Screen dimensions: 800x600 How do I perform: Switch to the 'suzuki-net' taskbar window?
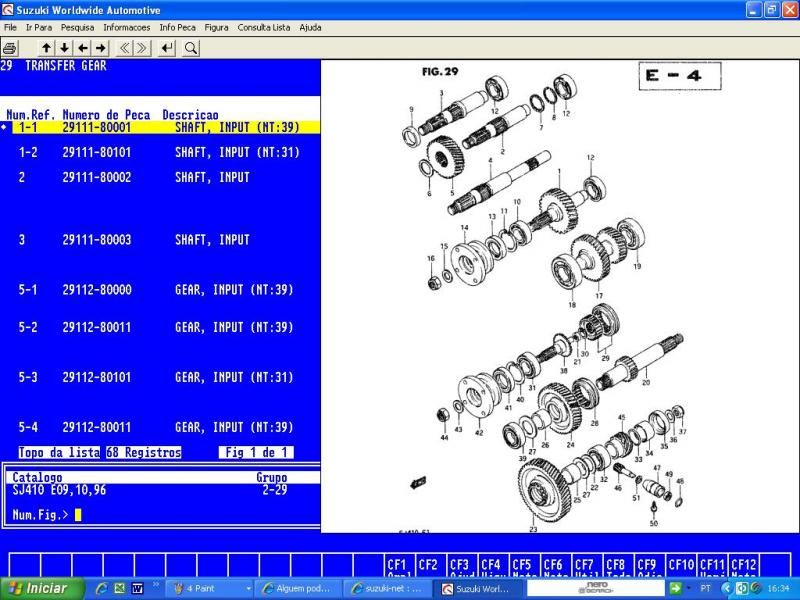click(387, 589)
